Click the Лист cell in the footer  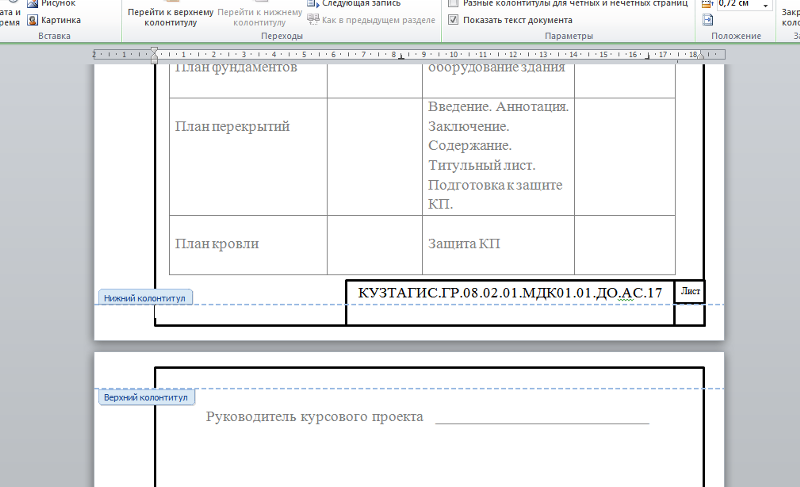point(690,291)
